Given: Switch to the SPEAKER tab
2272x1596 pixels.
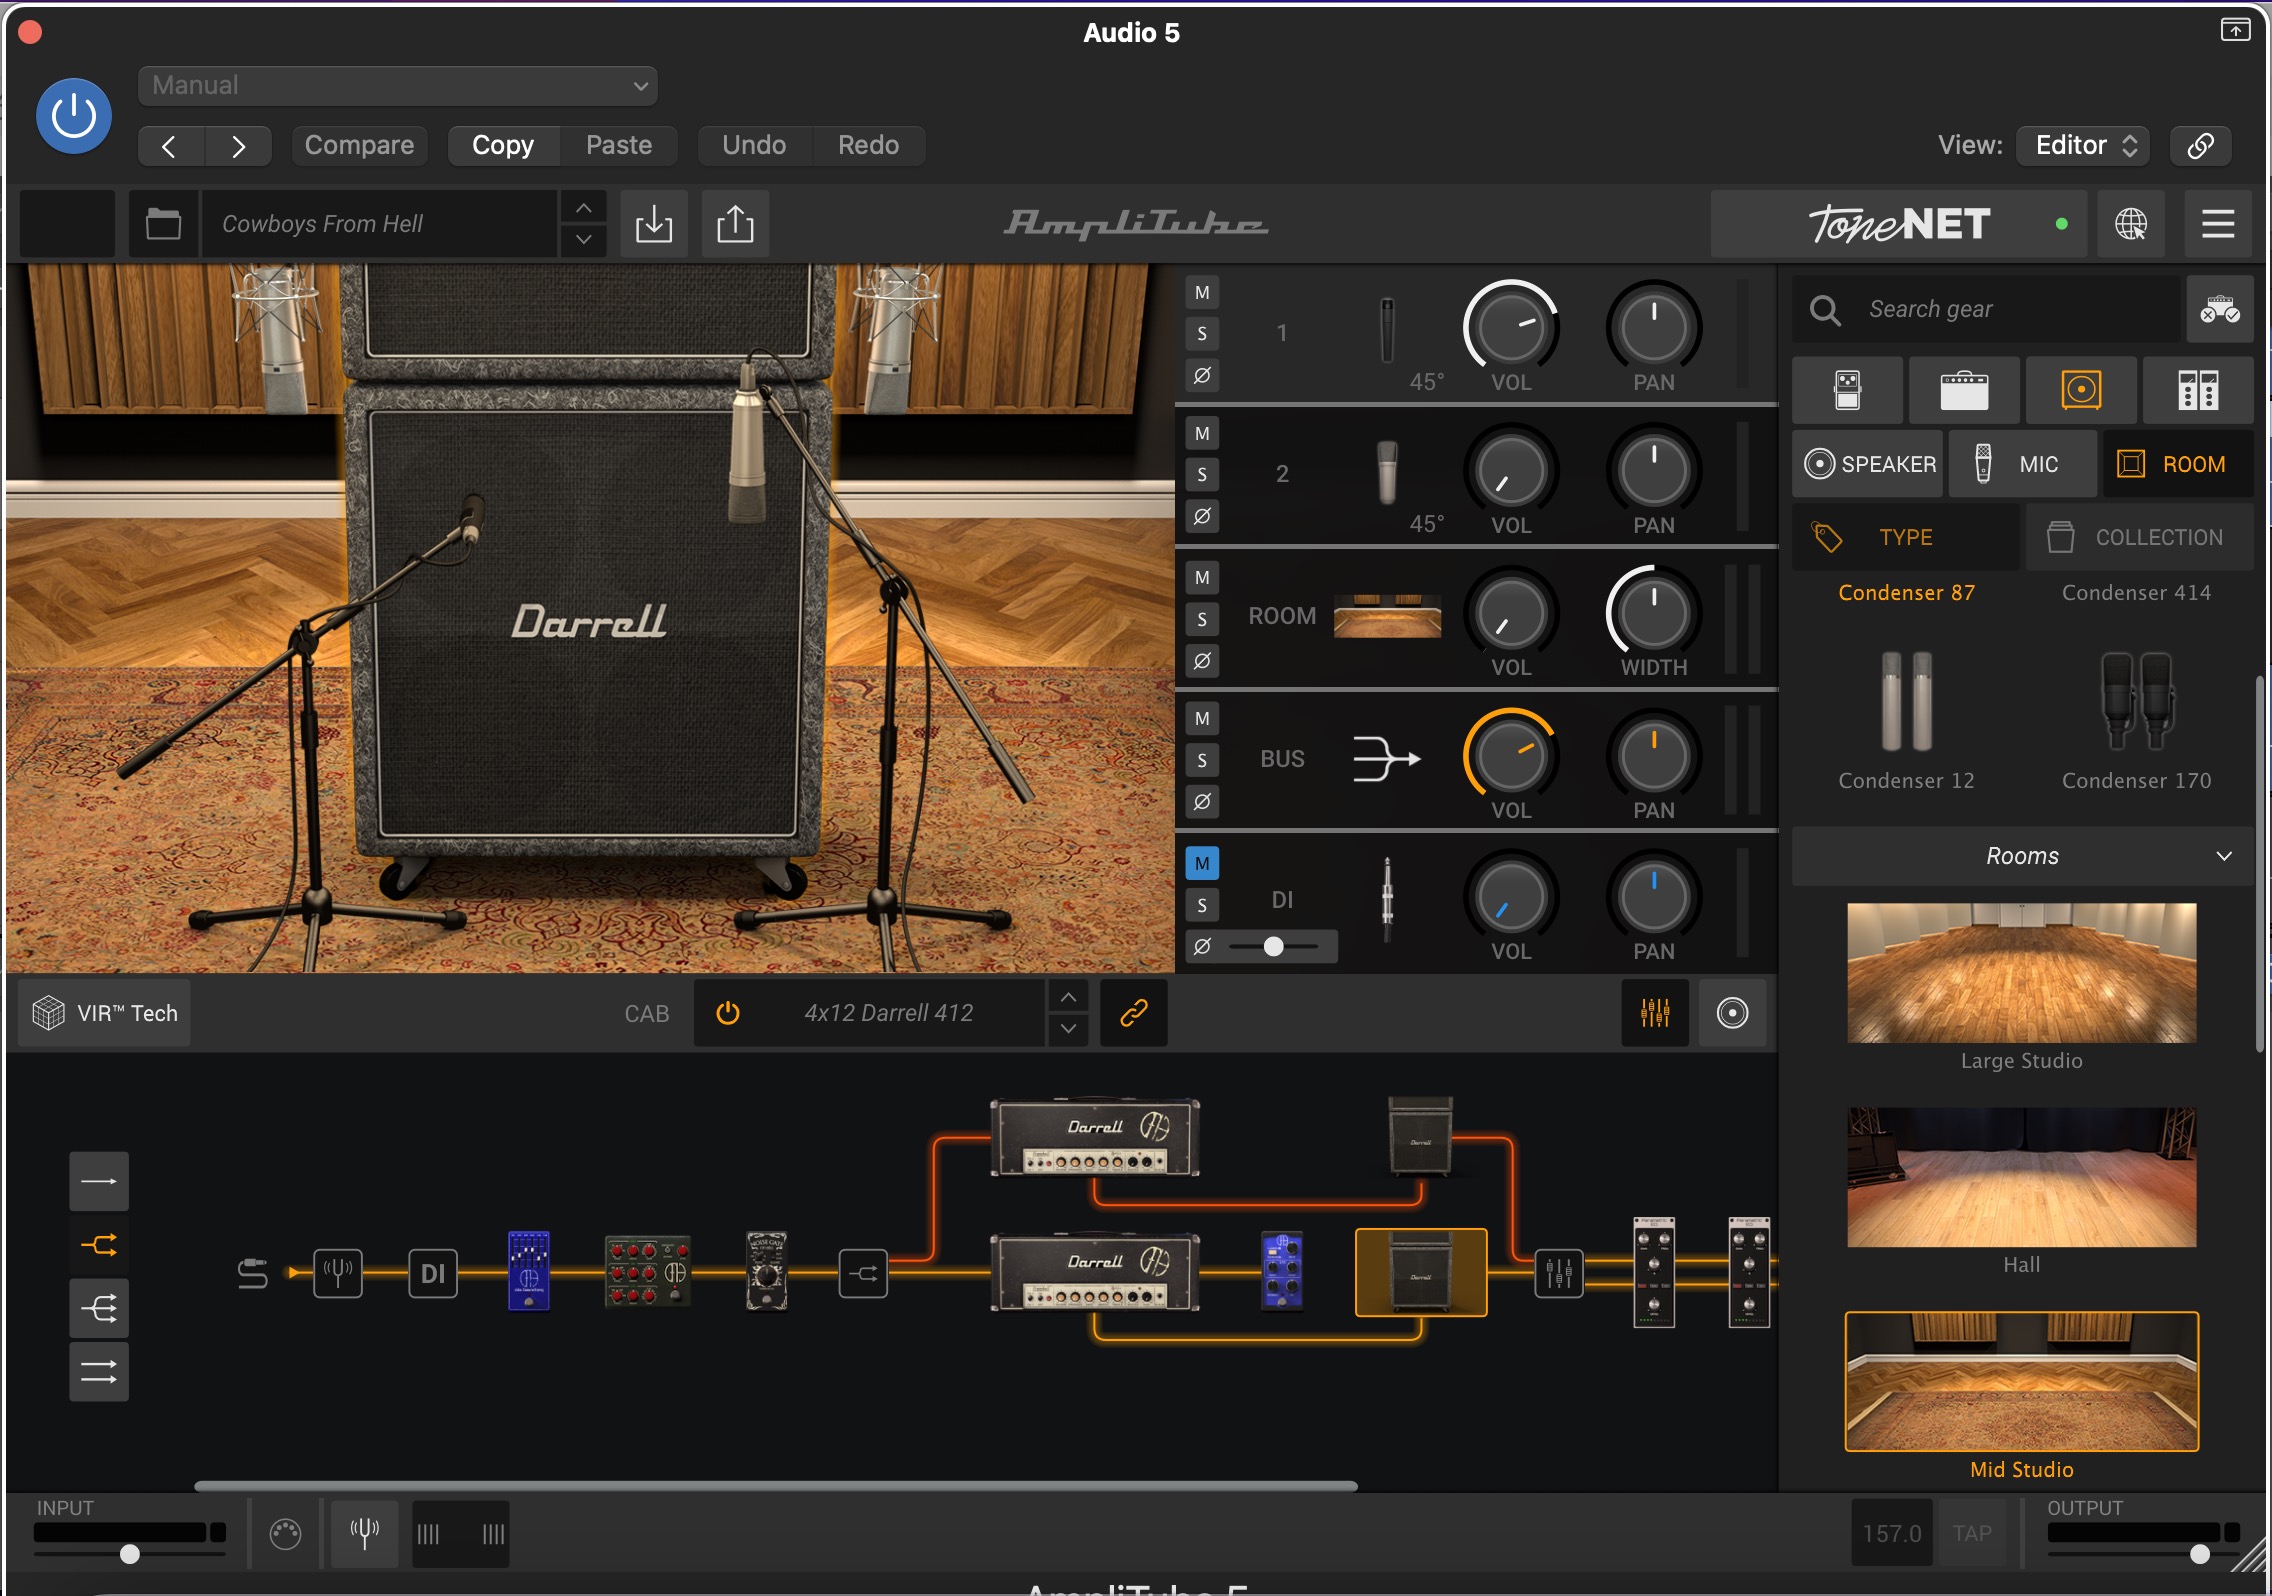Looking at the screenshot, I should (x=1868, y=464).
